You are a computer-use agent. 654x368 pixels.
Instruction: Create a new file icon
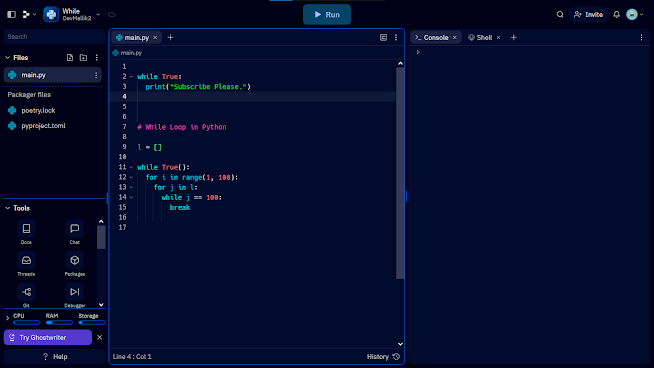coord(70,58)
